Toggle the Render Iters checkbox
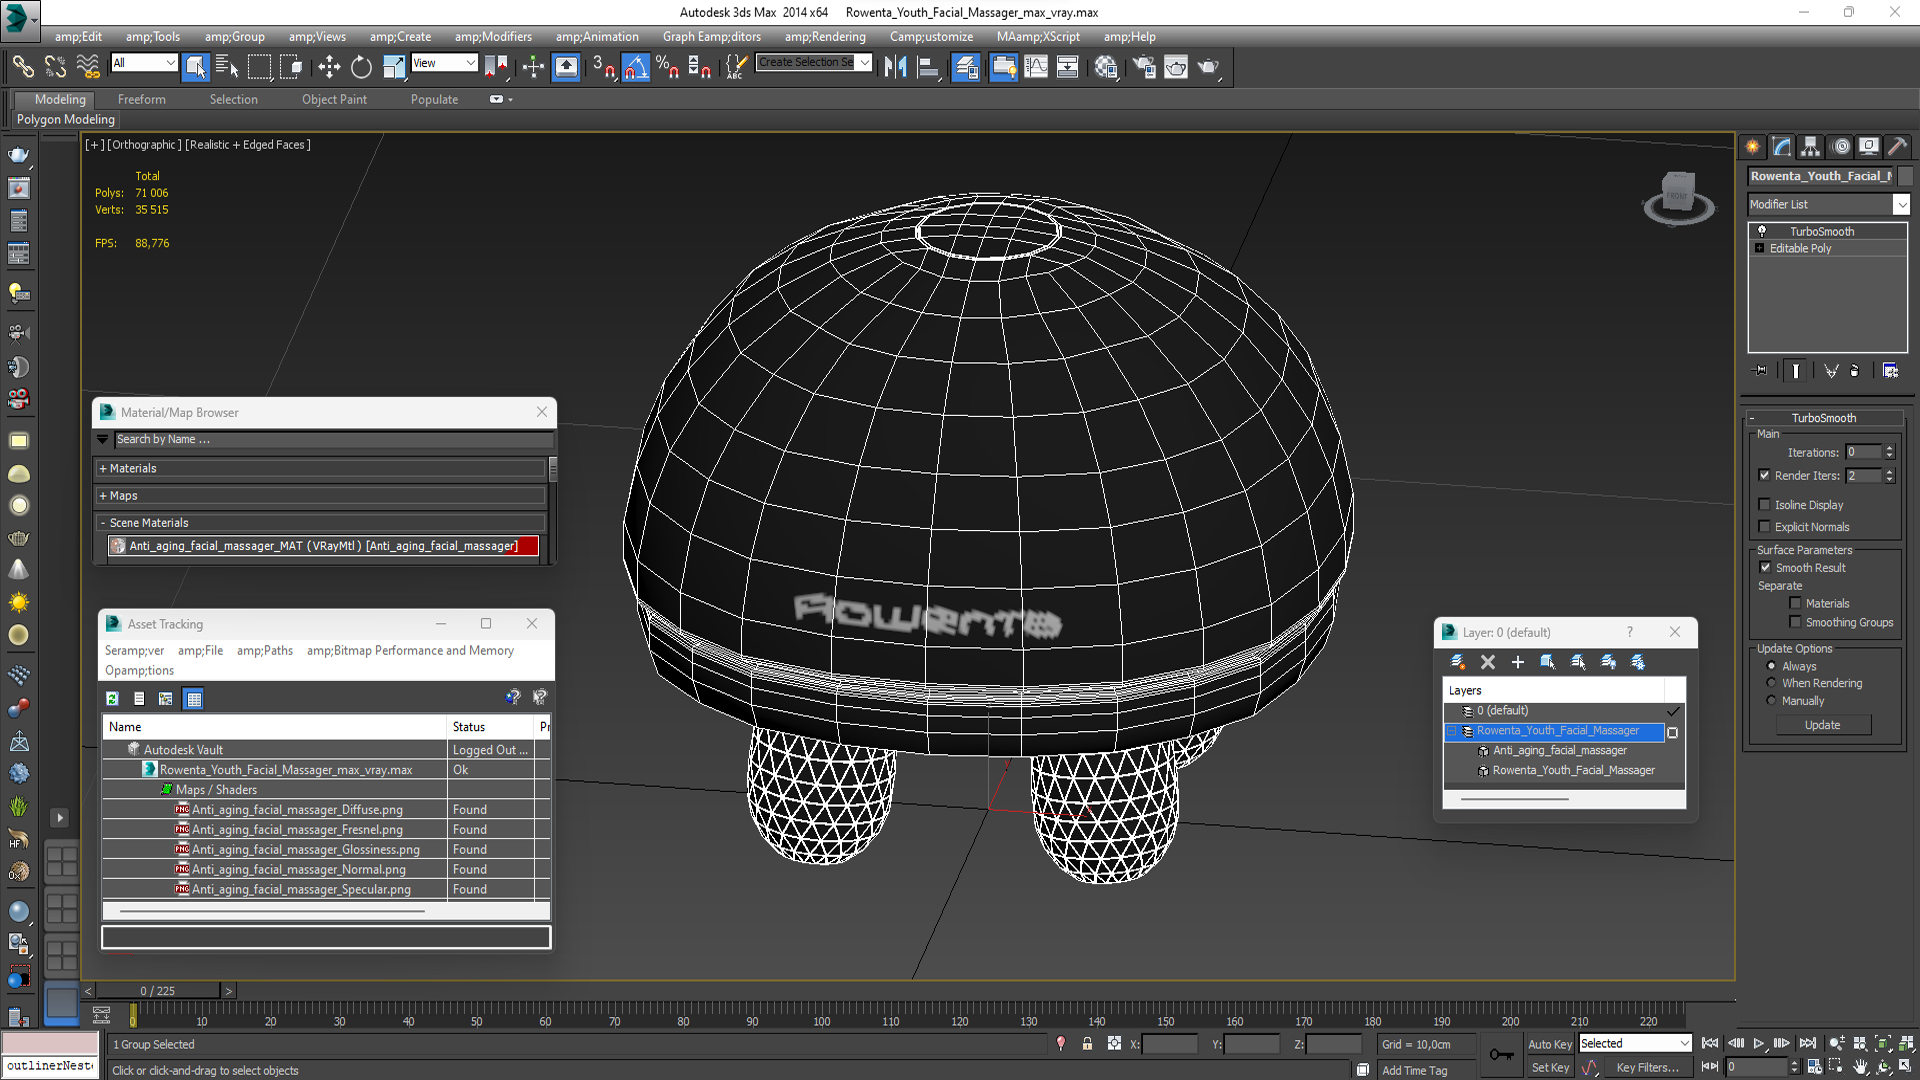Image resolution: width=1920 pixels, height=1080 pixels. coord(1765,476)
